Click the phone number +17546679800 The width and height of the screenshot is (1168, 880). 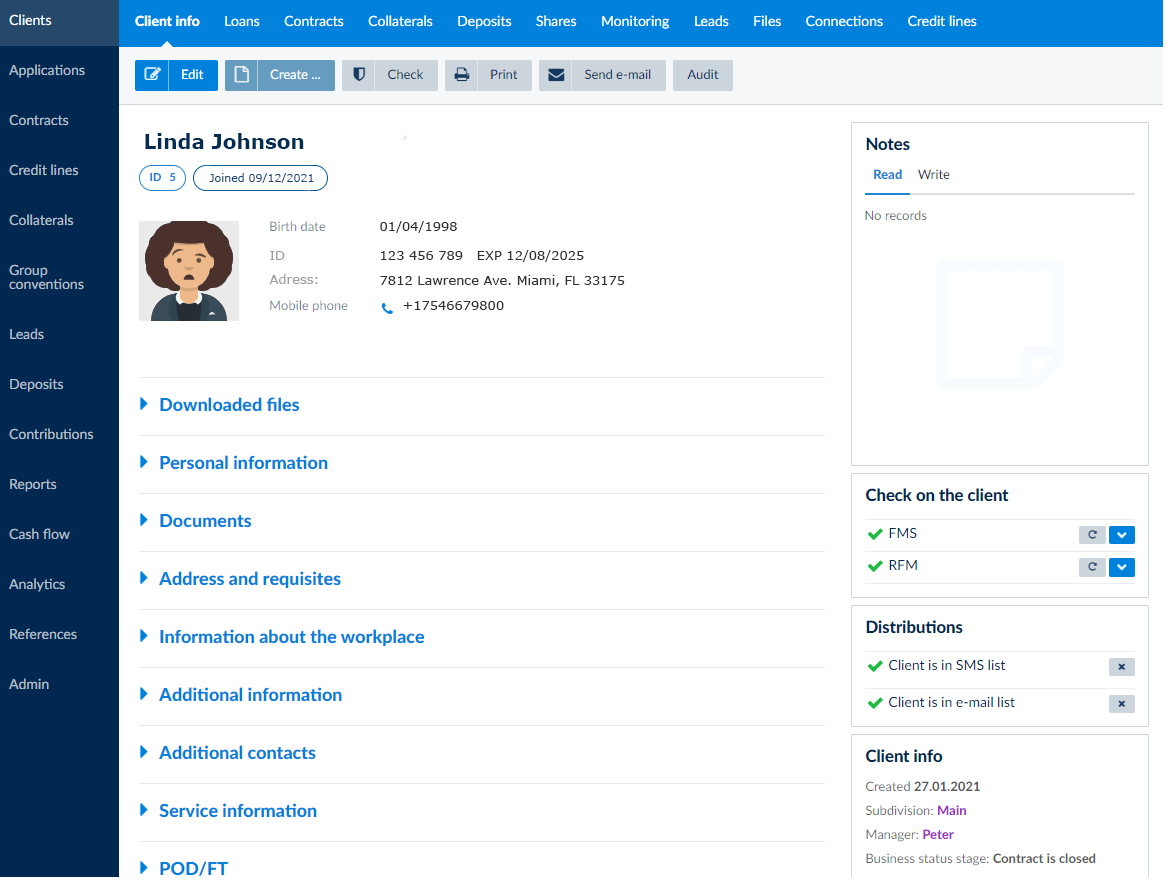tap(453, 306)
